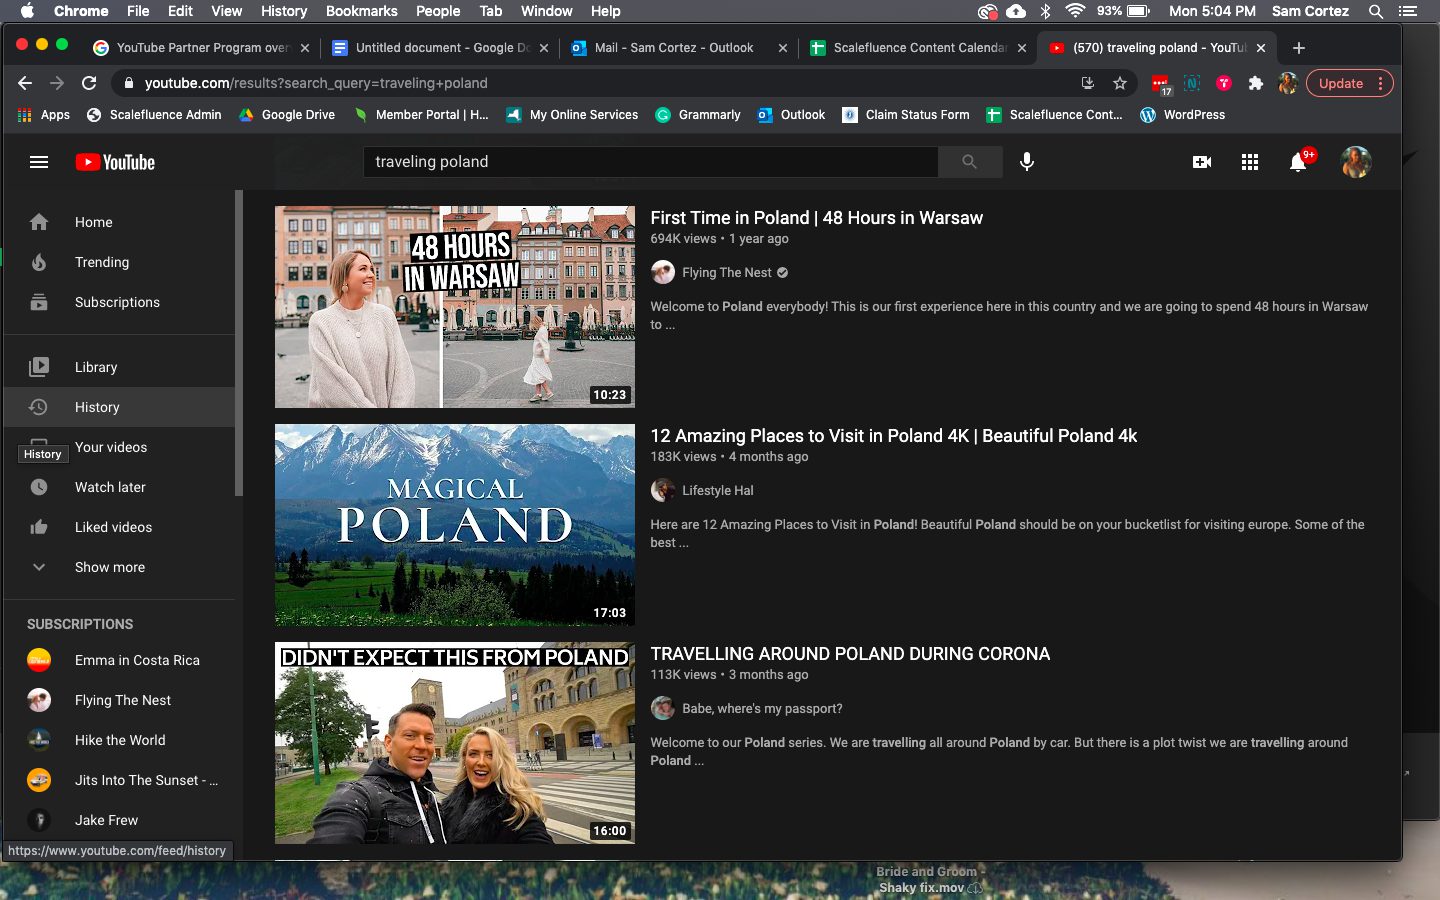This screenshot has height=900, width=1440.
Task: Open Hike the World subscription
Action: click(x=120, y=740)
